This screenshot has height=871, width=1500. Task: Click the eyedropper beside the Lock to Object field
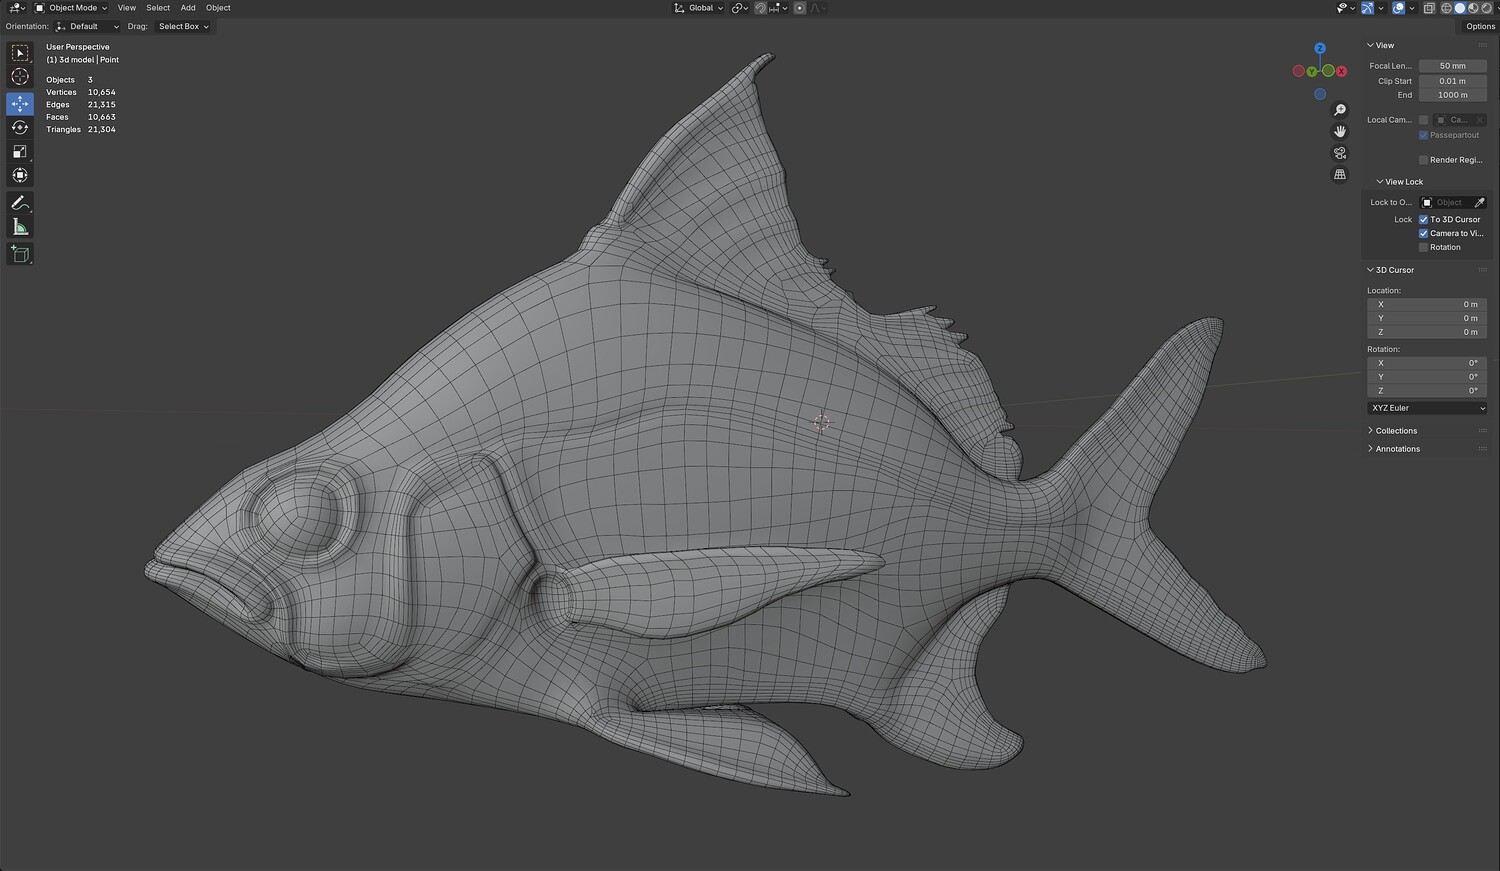point(1480,203)
